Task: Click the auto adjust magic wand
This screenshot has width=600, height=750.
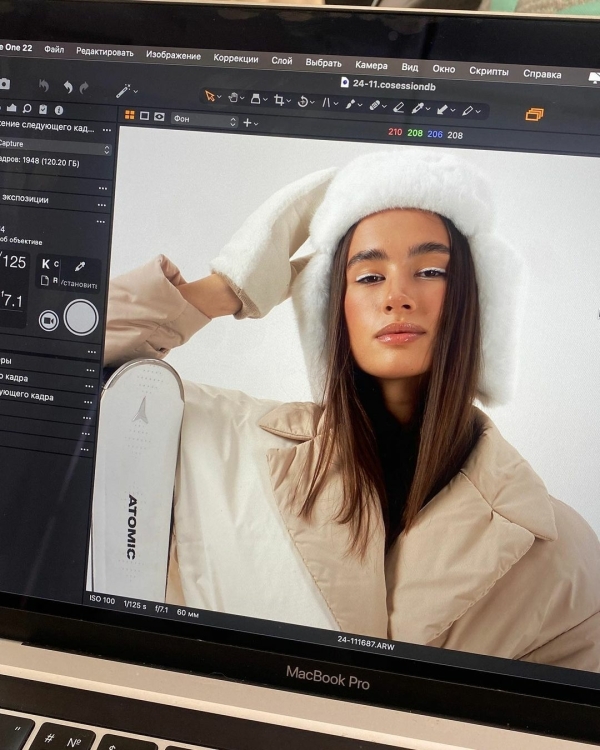Action: (123, 91)
